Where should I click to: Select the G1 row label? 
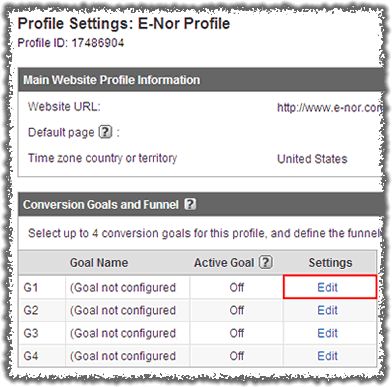click(31, 287)
